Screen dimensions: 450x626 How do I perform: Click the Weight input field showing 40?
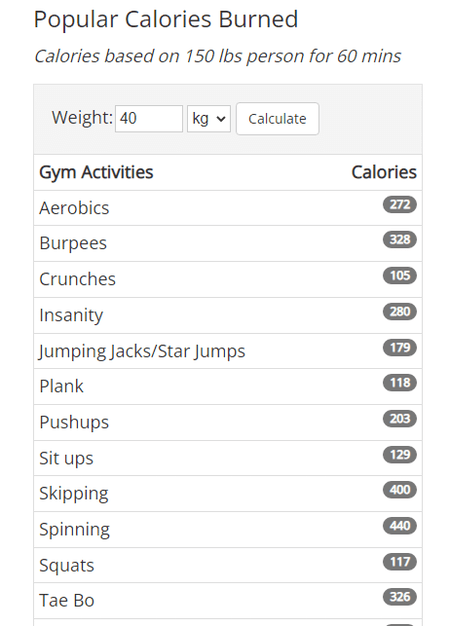pos(149,119)
